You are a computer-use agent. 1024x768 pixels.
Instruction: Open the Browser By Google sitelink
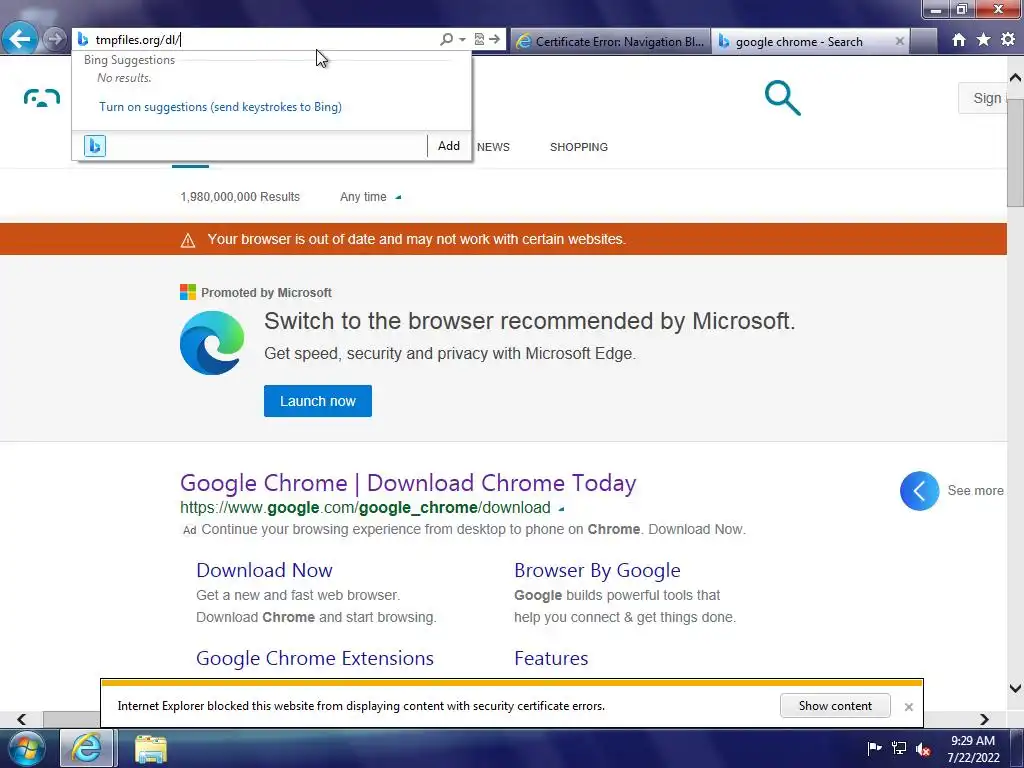[x=598, y=570]
